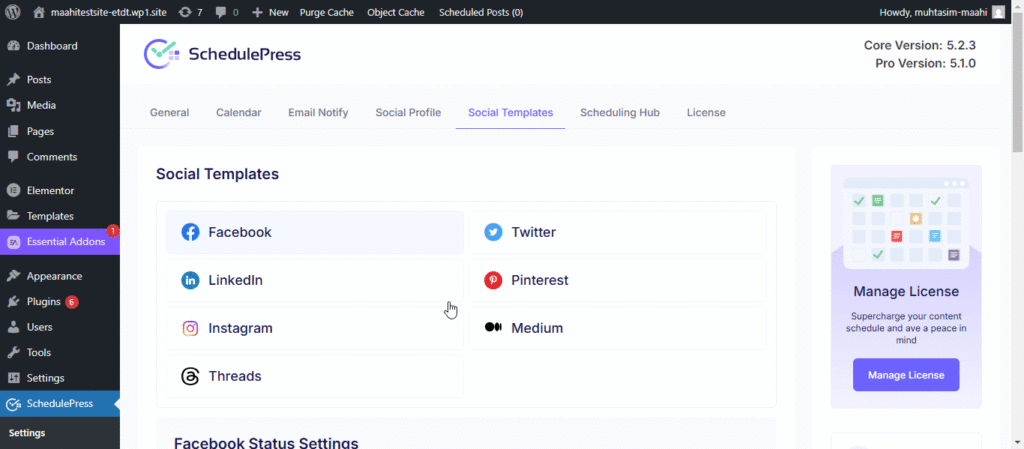Click the Pinterest logo icon
This screenshot has height=449, width=1024.
(493, 280)
